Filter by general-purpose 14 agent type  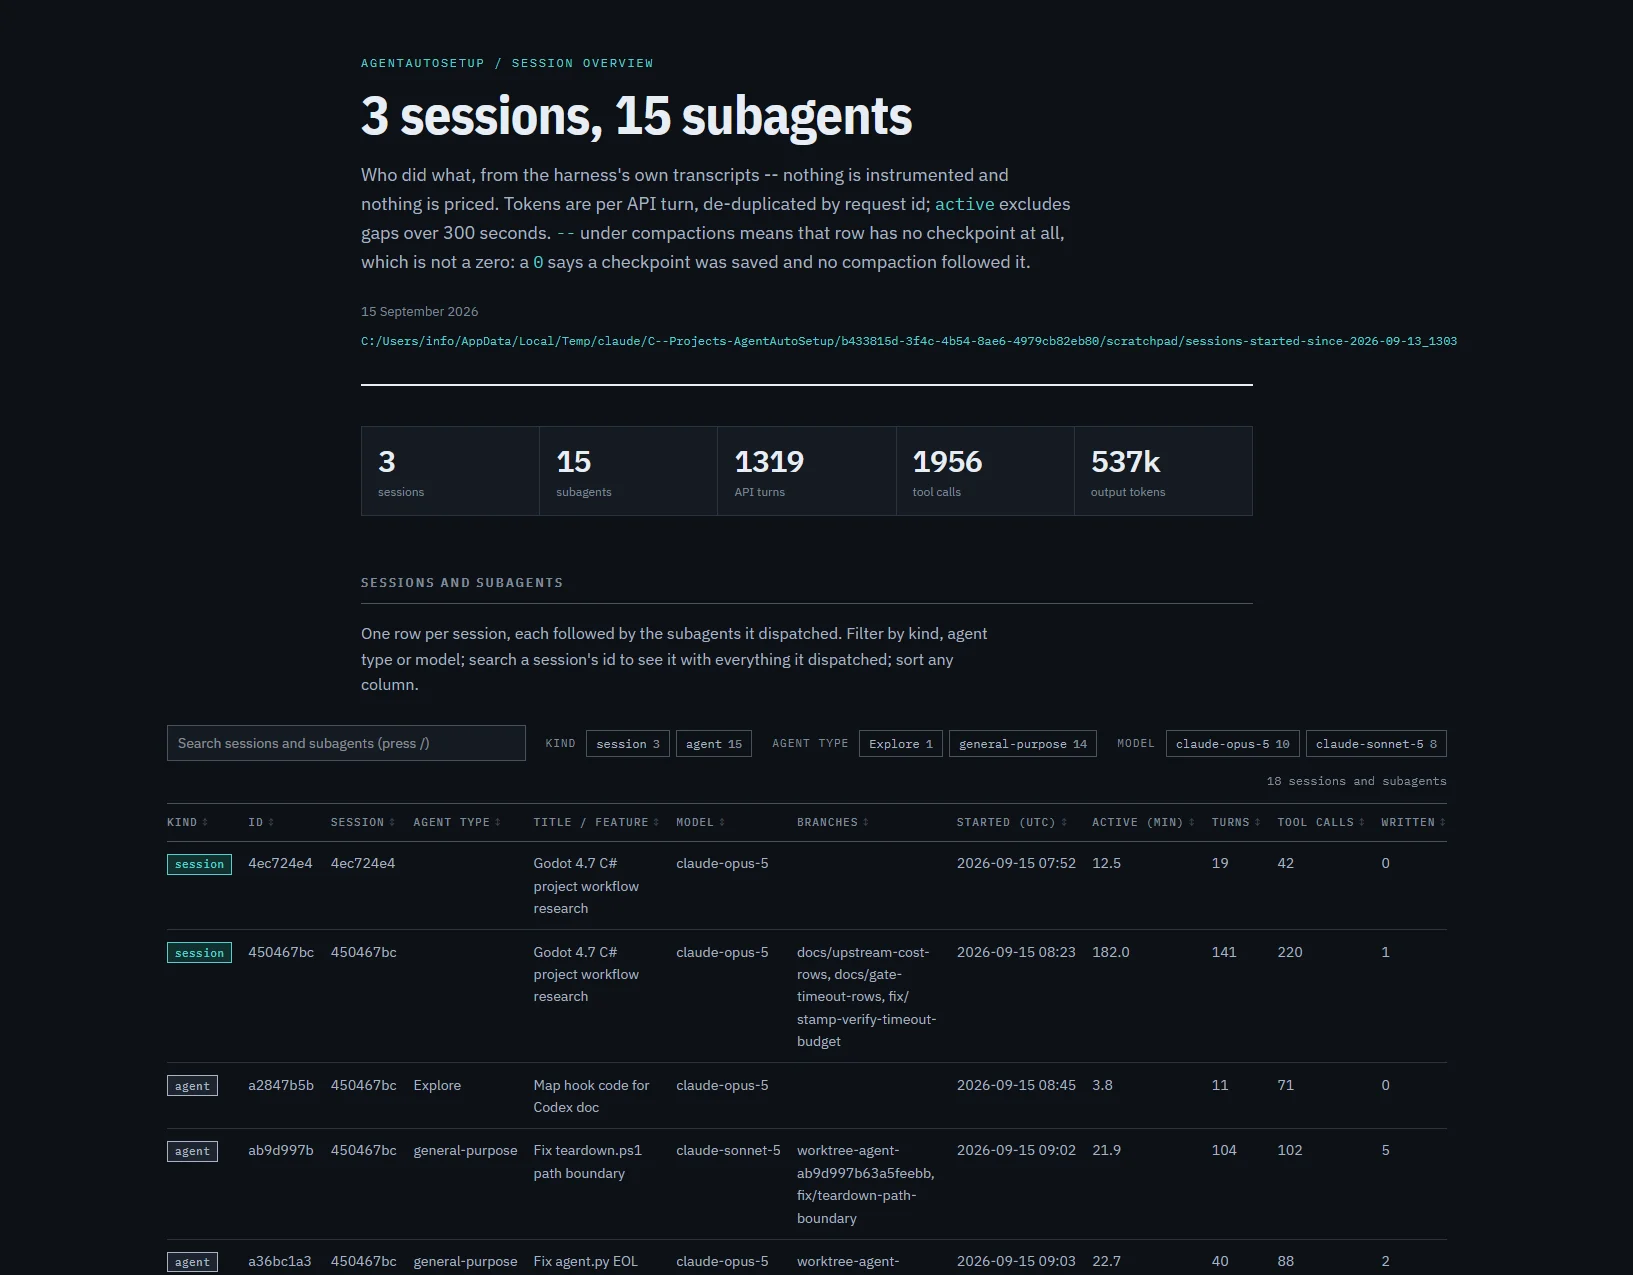pos(1023,744)
